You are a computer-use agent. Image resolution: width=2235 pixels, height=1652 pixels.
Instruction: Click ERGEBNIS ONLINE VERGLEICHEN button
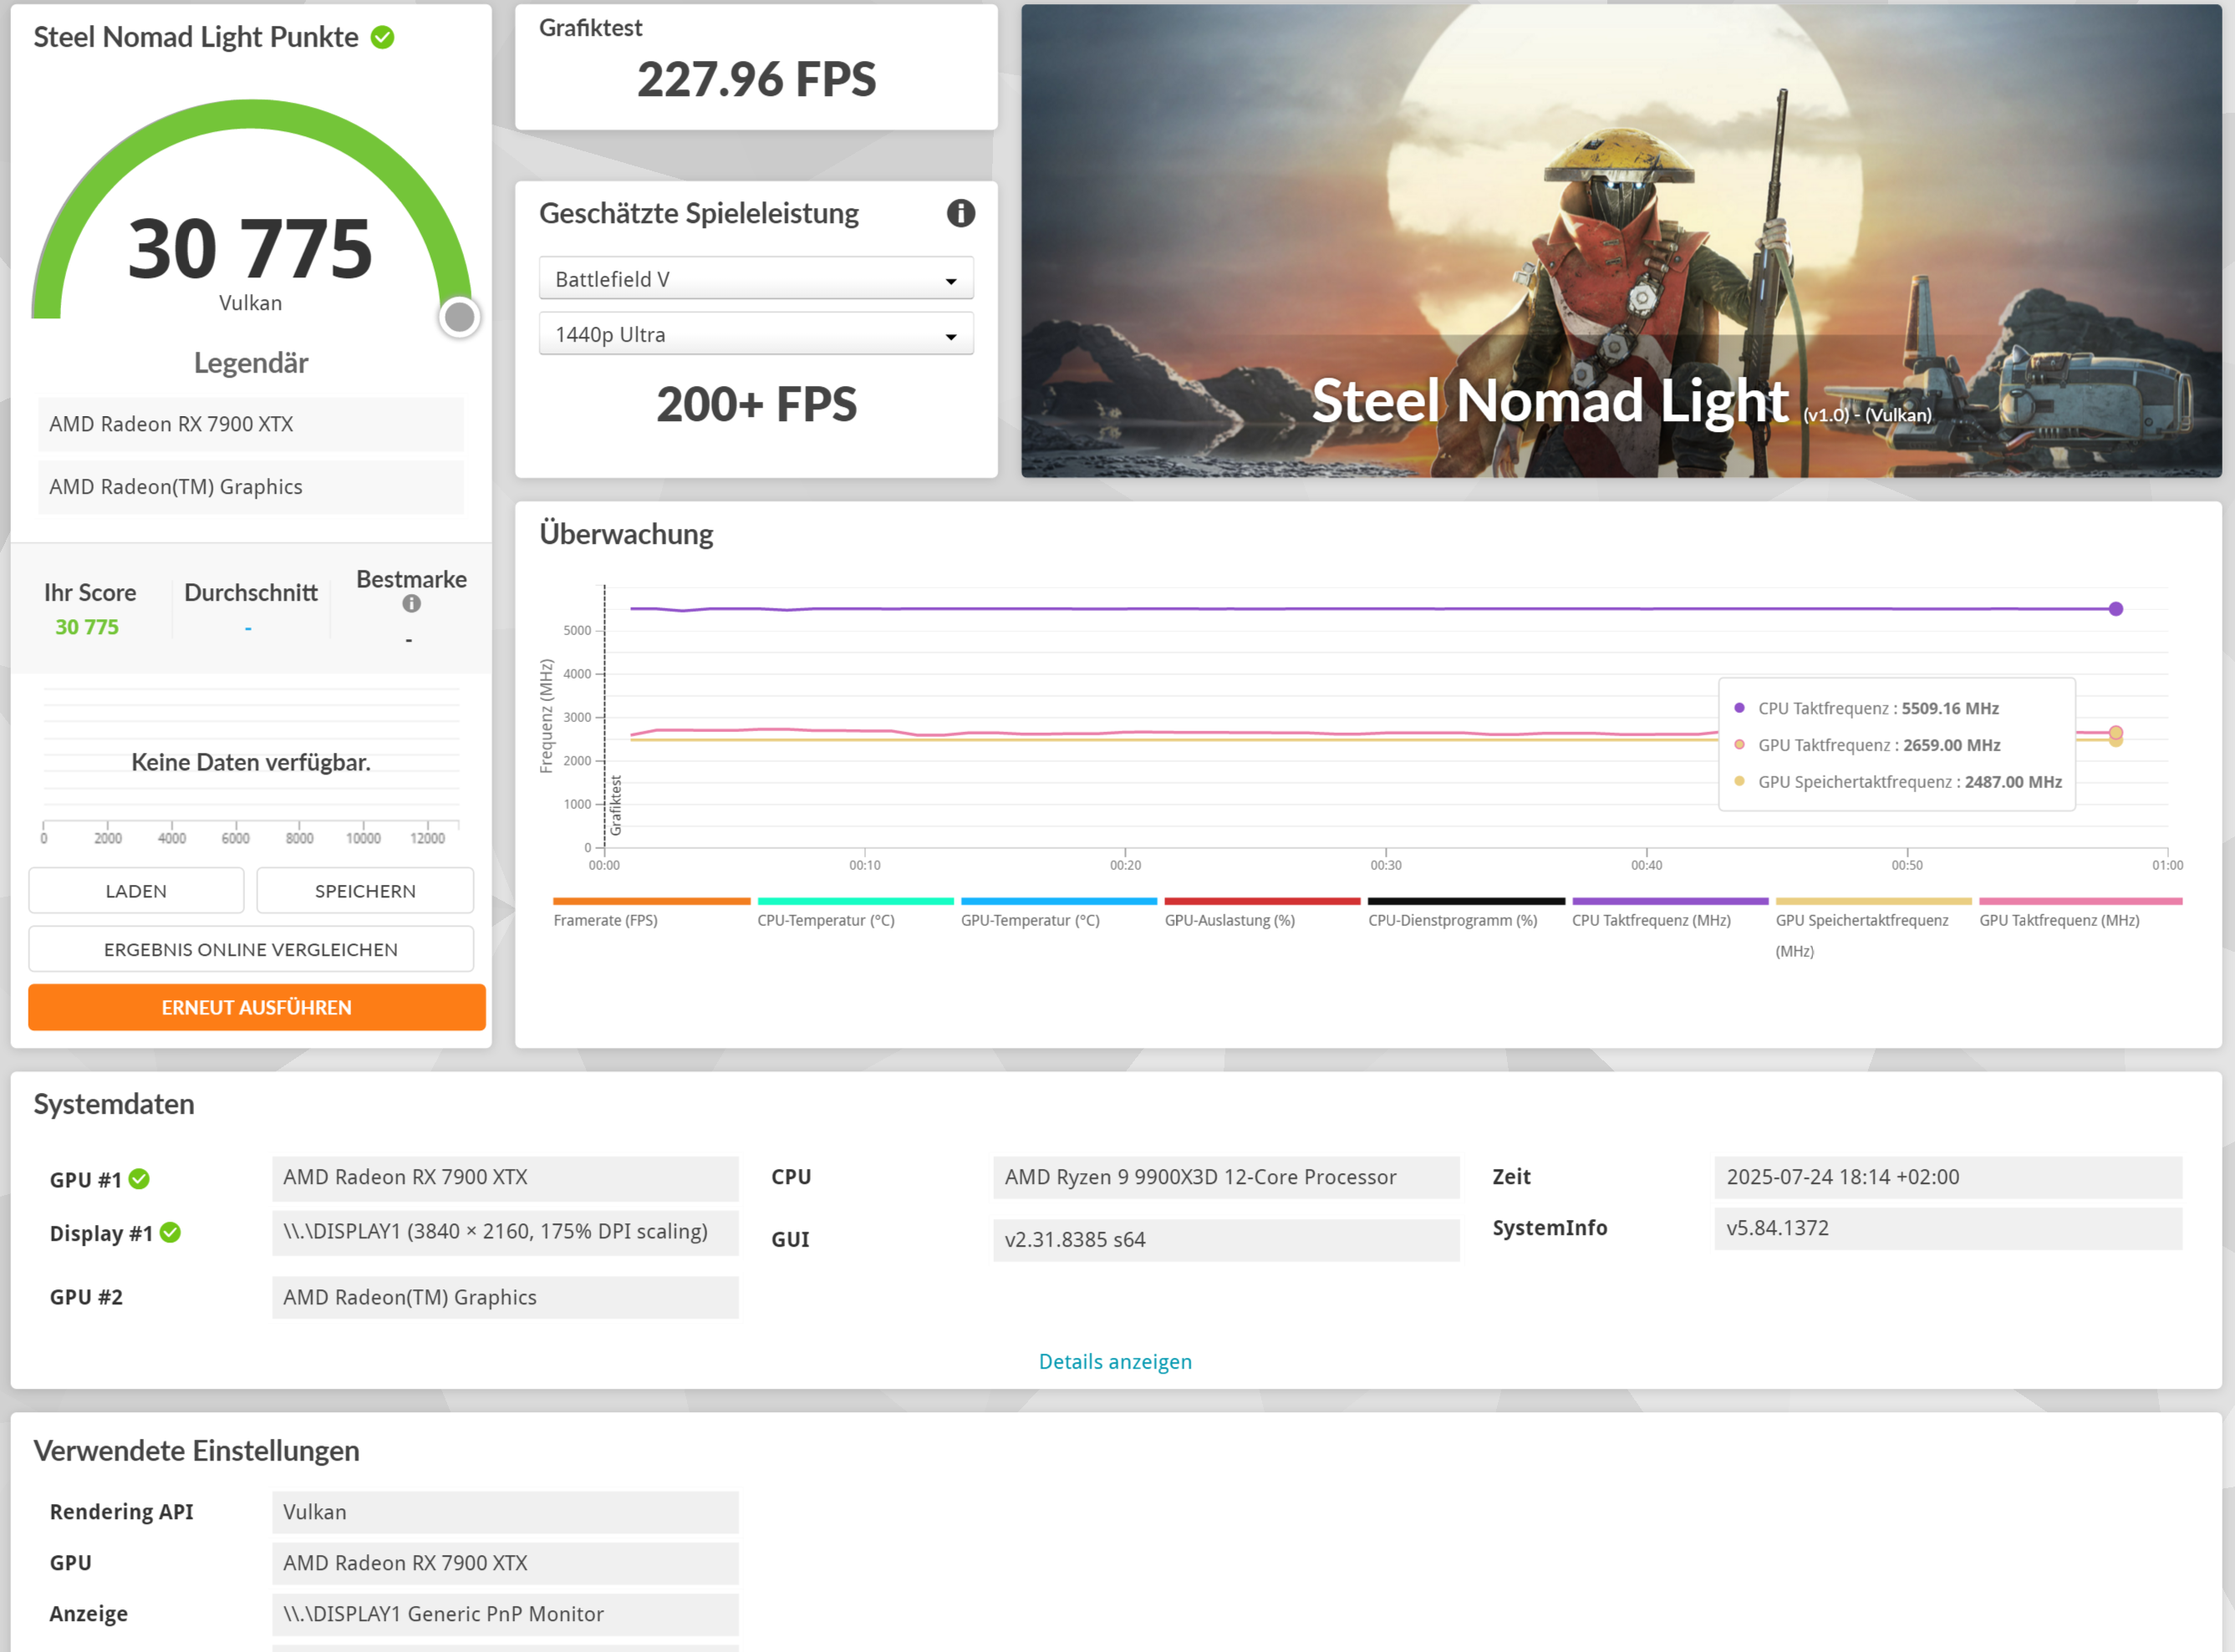coord(251,949)
